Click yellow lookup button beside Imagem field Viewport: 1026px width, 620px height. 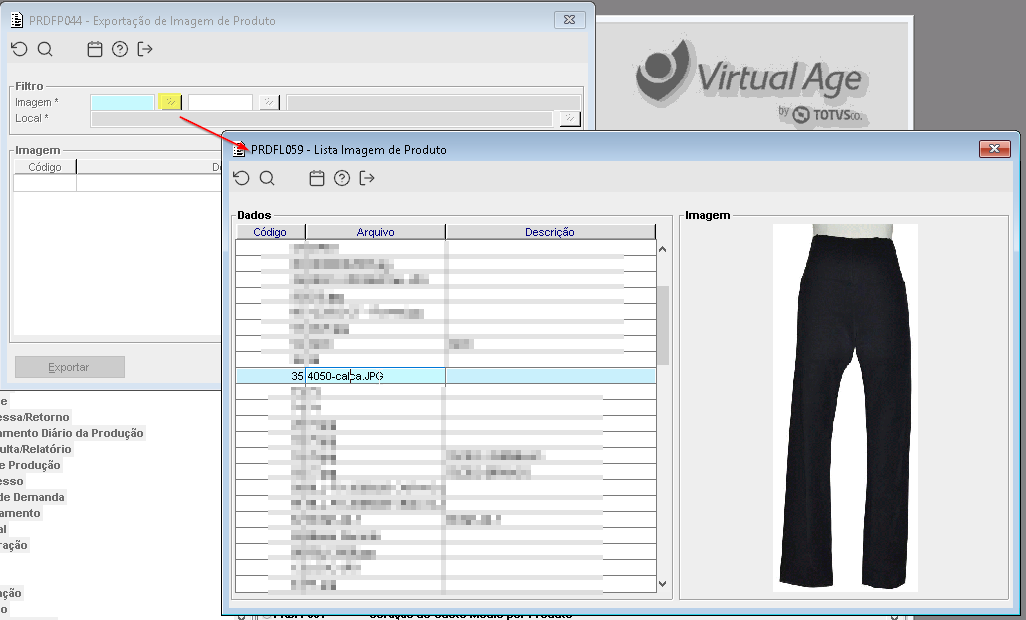coord(170,101)
